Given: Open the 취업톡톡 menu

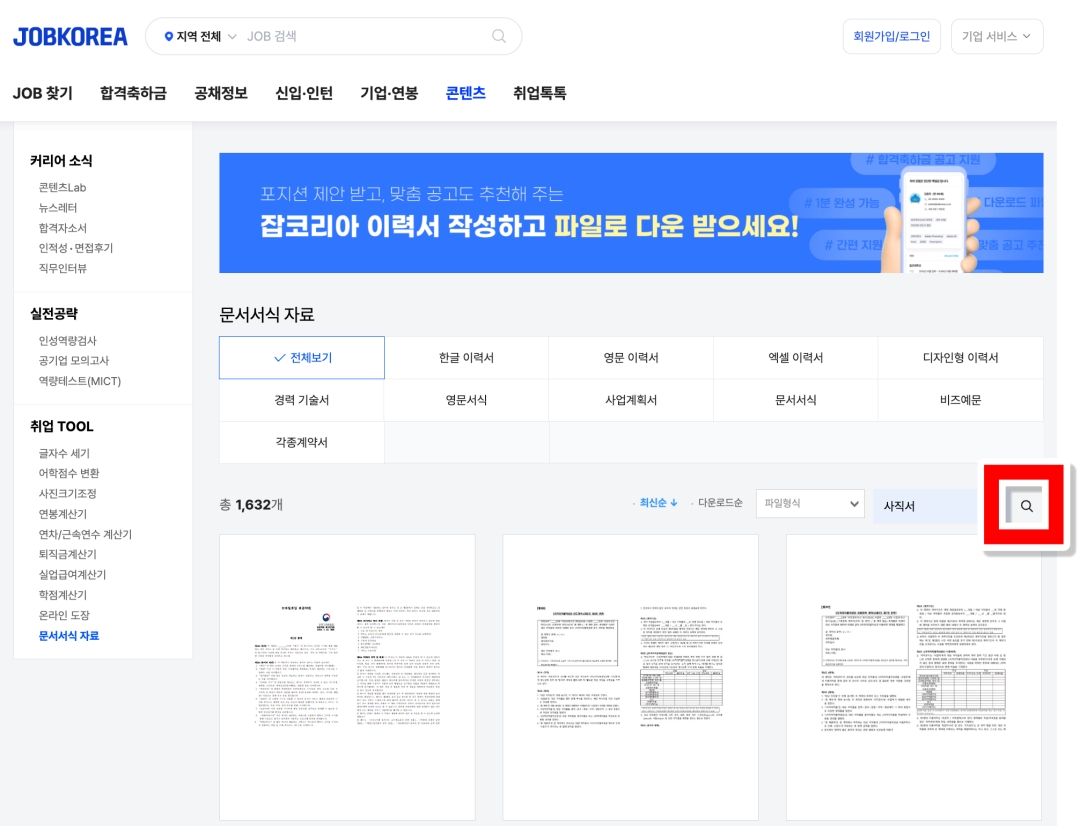Looking at the screenshot, I should click(x=539, y=93).
